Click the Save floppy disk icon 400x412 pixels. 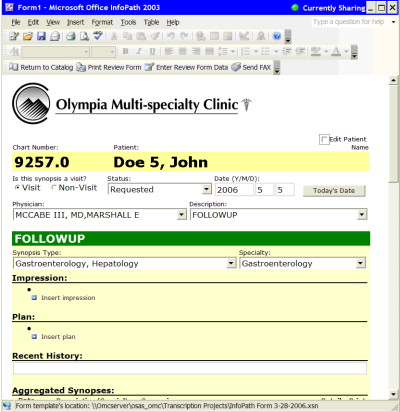(x=41, y=36)
